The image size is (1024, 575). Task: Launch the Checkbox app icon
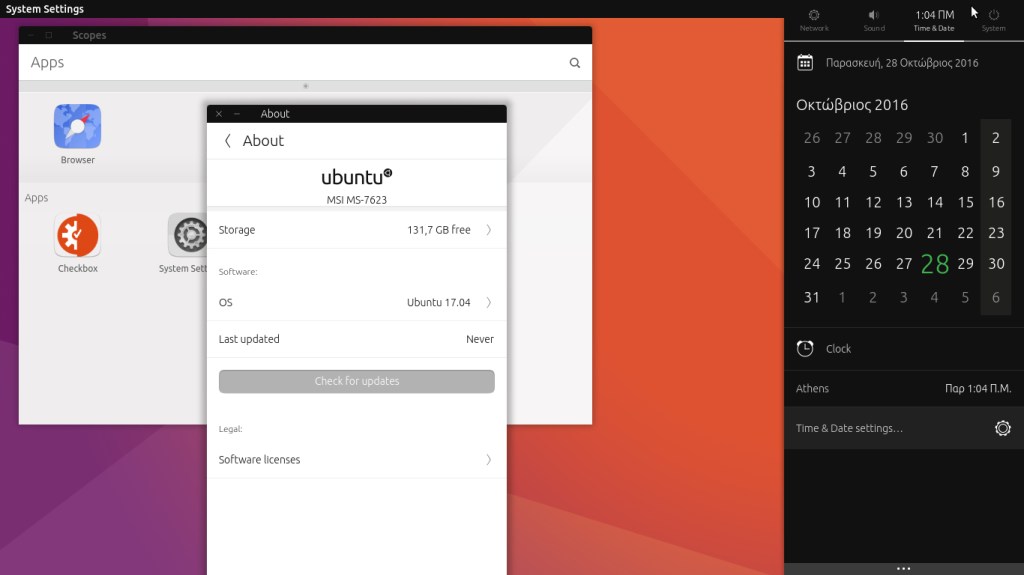coord(77,236)
